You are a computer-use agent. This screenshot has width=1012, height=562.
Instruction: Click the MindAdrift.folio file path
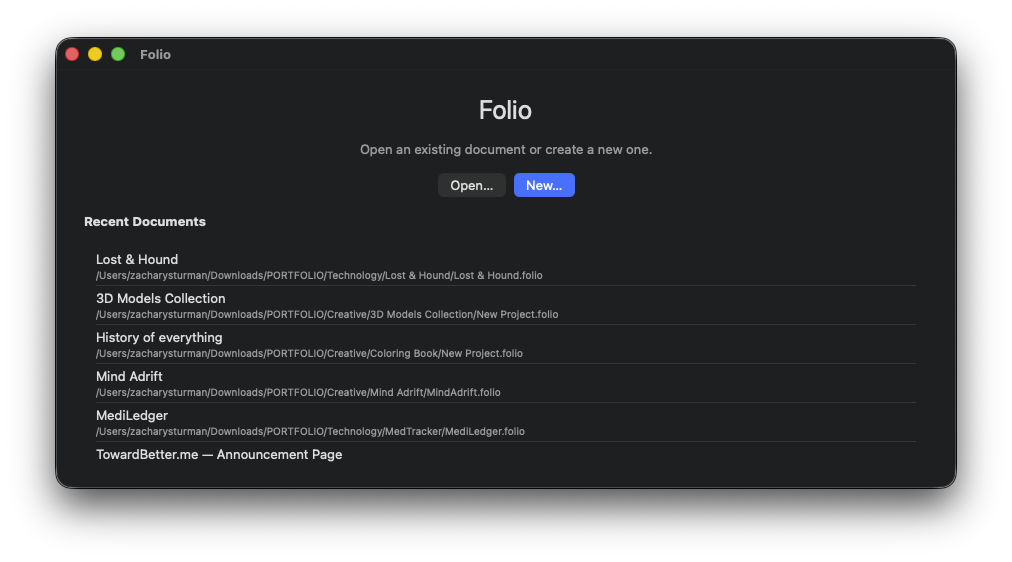(x=298, y=392)
